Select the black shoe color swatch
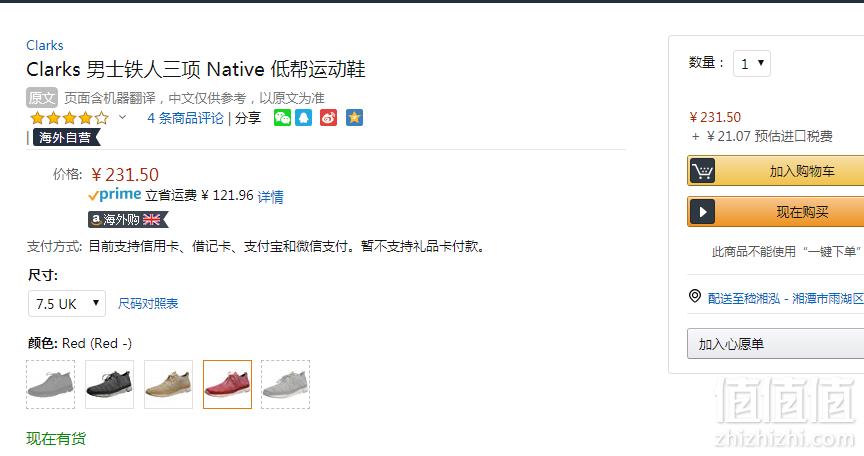Screen dimensions: 864x456 (x=110, y=384)
